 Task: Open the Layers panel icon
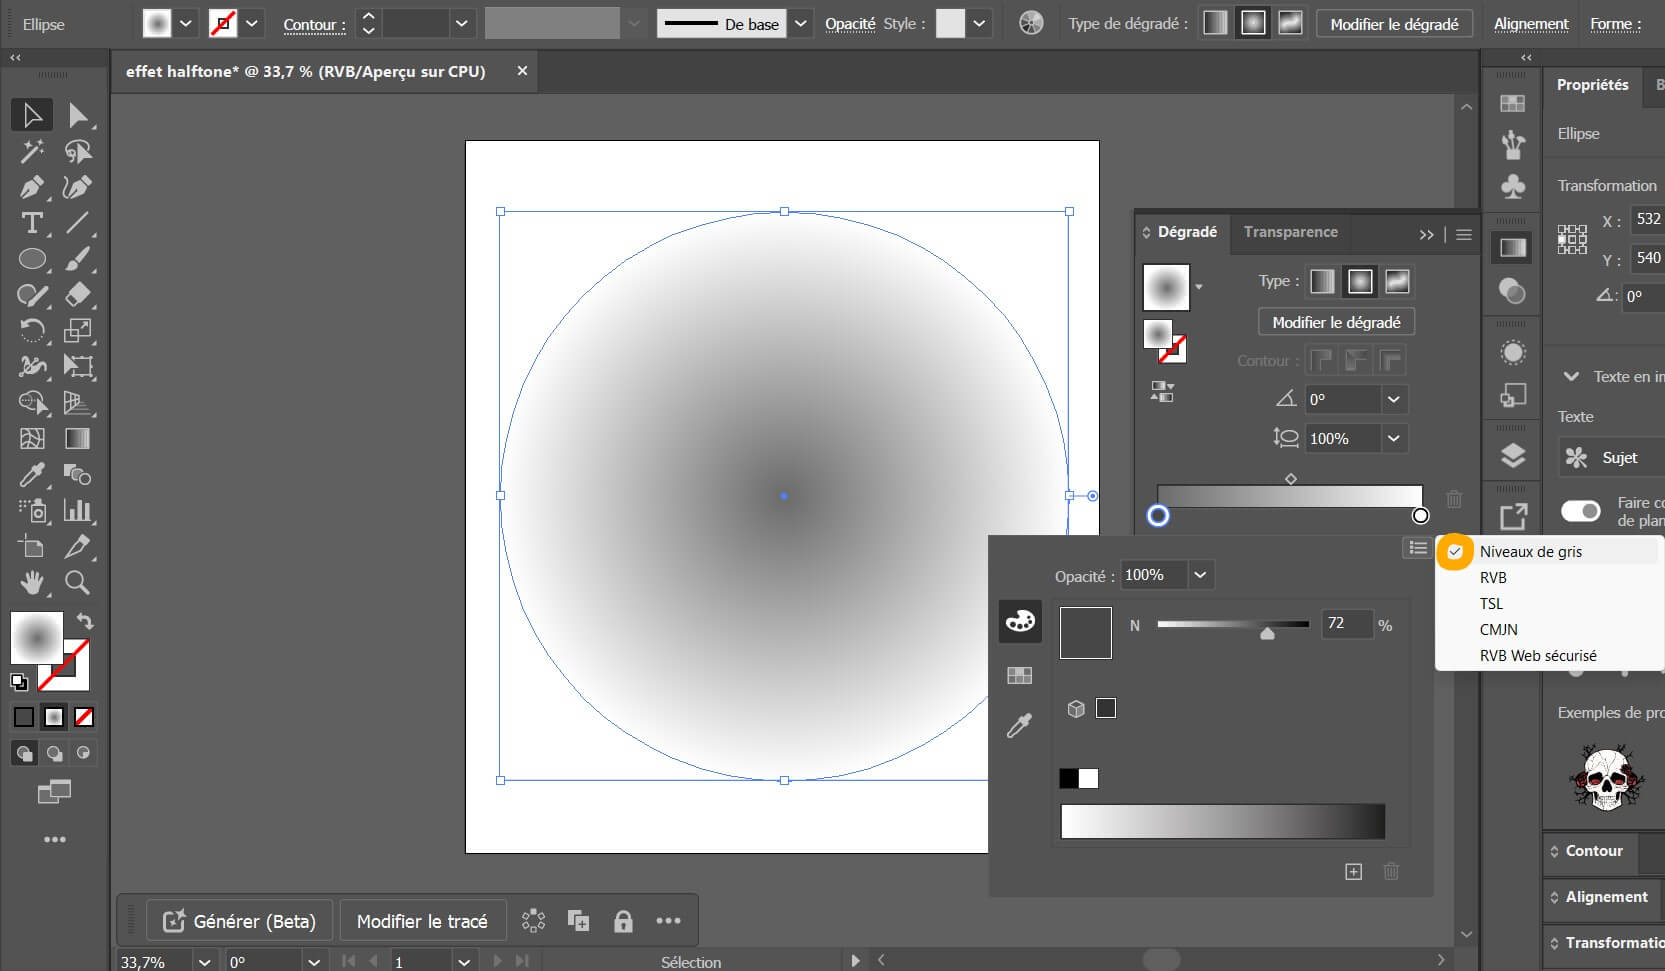(1513, 456)
